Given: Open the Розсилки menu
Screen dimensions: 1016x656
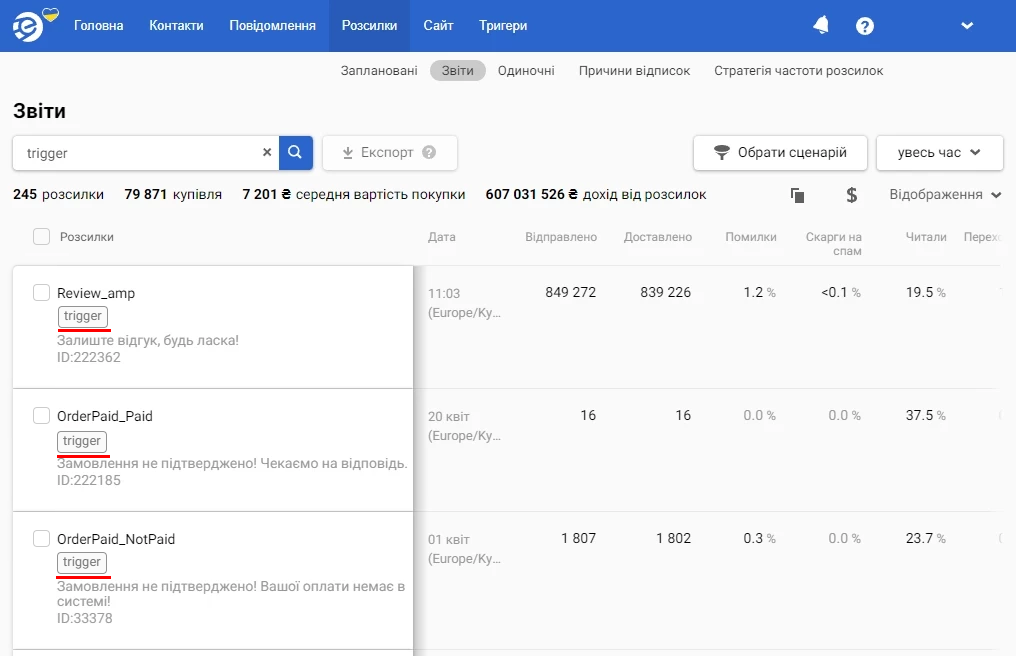Looking at the screenshot, I should tap(369, 25).
